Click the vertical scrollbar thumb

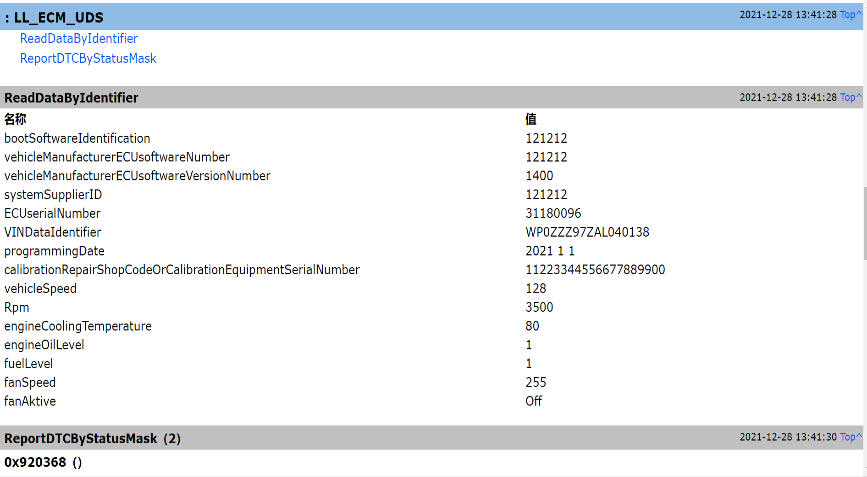[x=865, y=223]
